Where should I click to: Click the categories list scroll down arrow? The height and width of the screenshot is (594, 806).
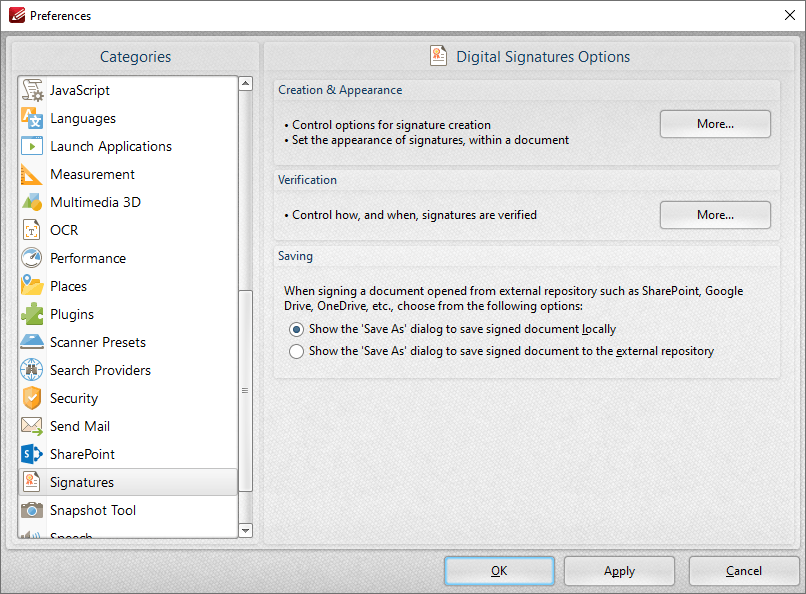(x=246, y=530)
